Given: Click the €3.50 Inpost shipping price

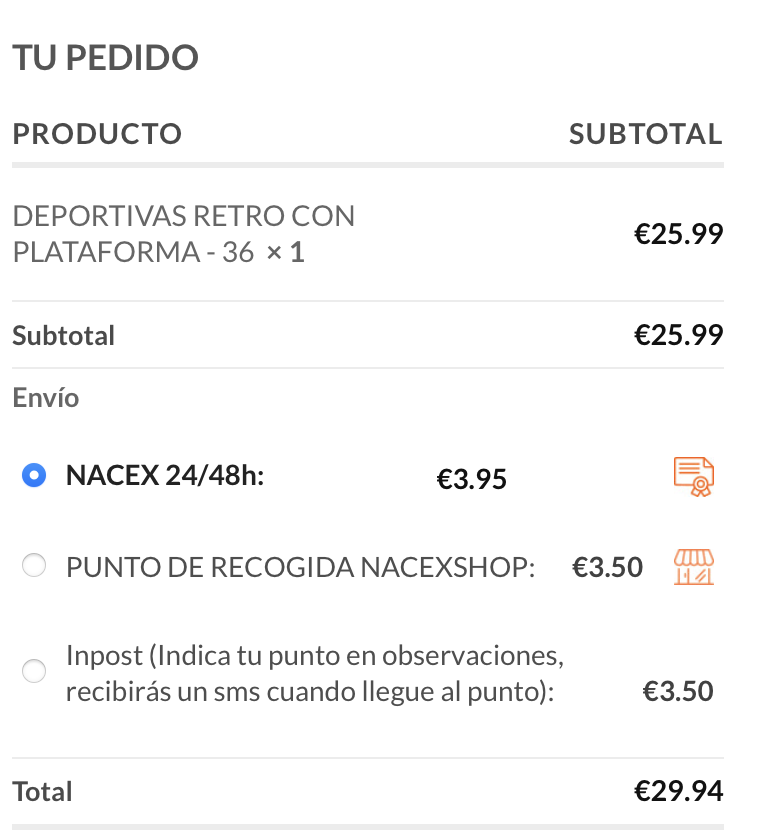Looking at the screenshot, I should click(678, 691).
